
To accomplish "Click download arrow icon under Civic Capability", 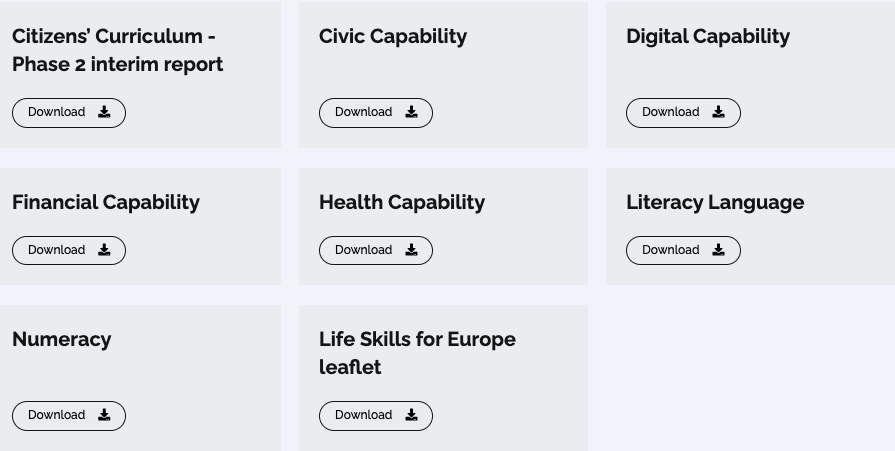I will coord(411,112).
